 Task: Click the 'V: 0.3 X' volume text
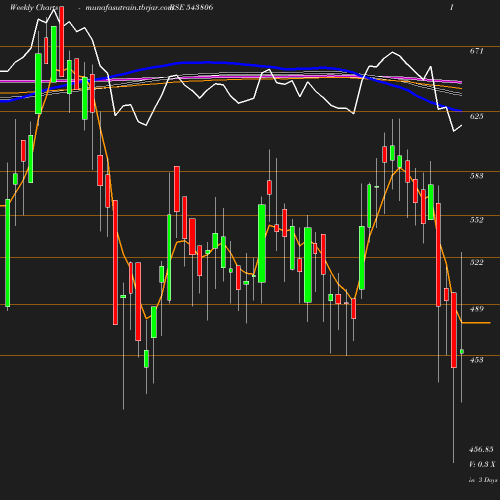pyautogui.click(x=482, y=464)
